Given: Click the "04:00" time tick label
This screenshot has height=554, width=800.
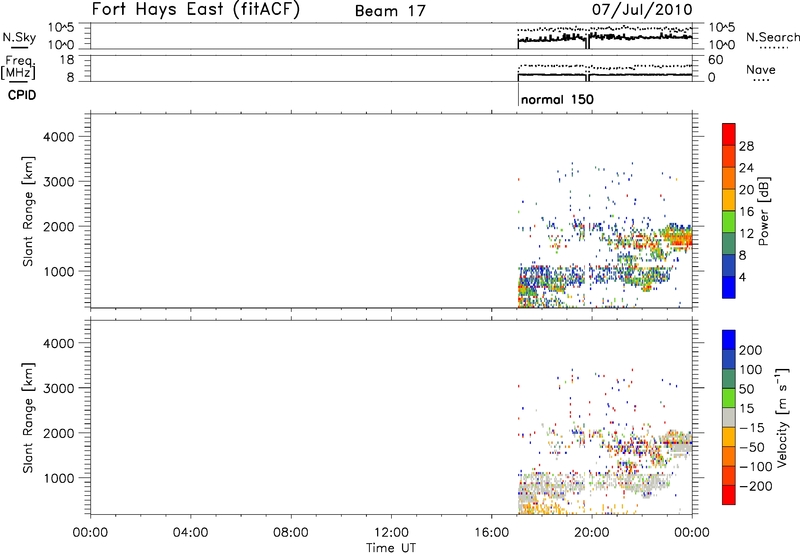Looking at the screenshot, I should pyautogui.click(x=190, y=533).
